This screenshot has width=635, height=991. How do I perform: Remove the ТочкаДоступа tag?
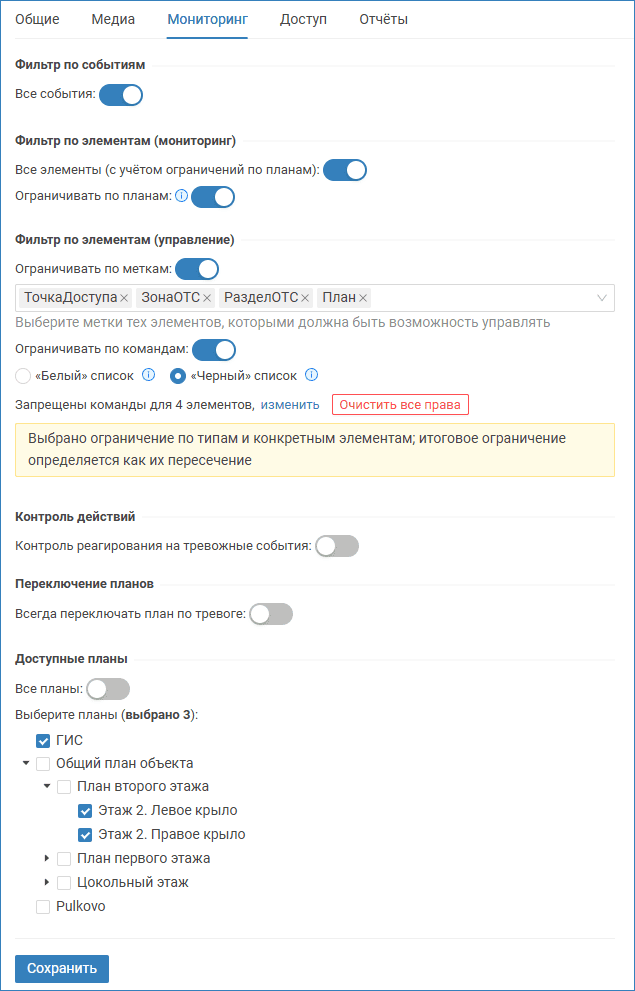[124, 298]
